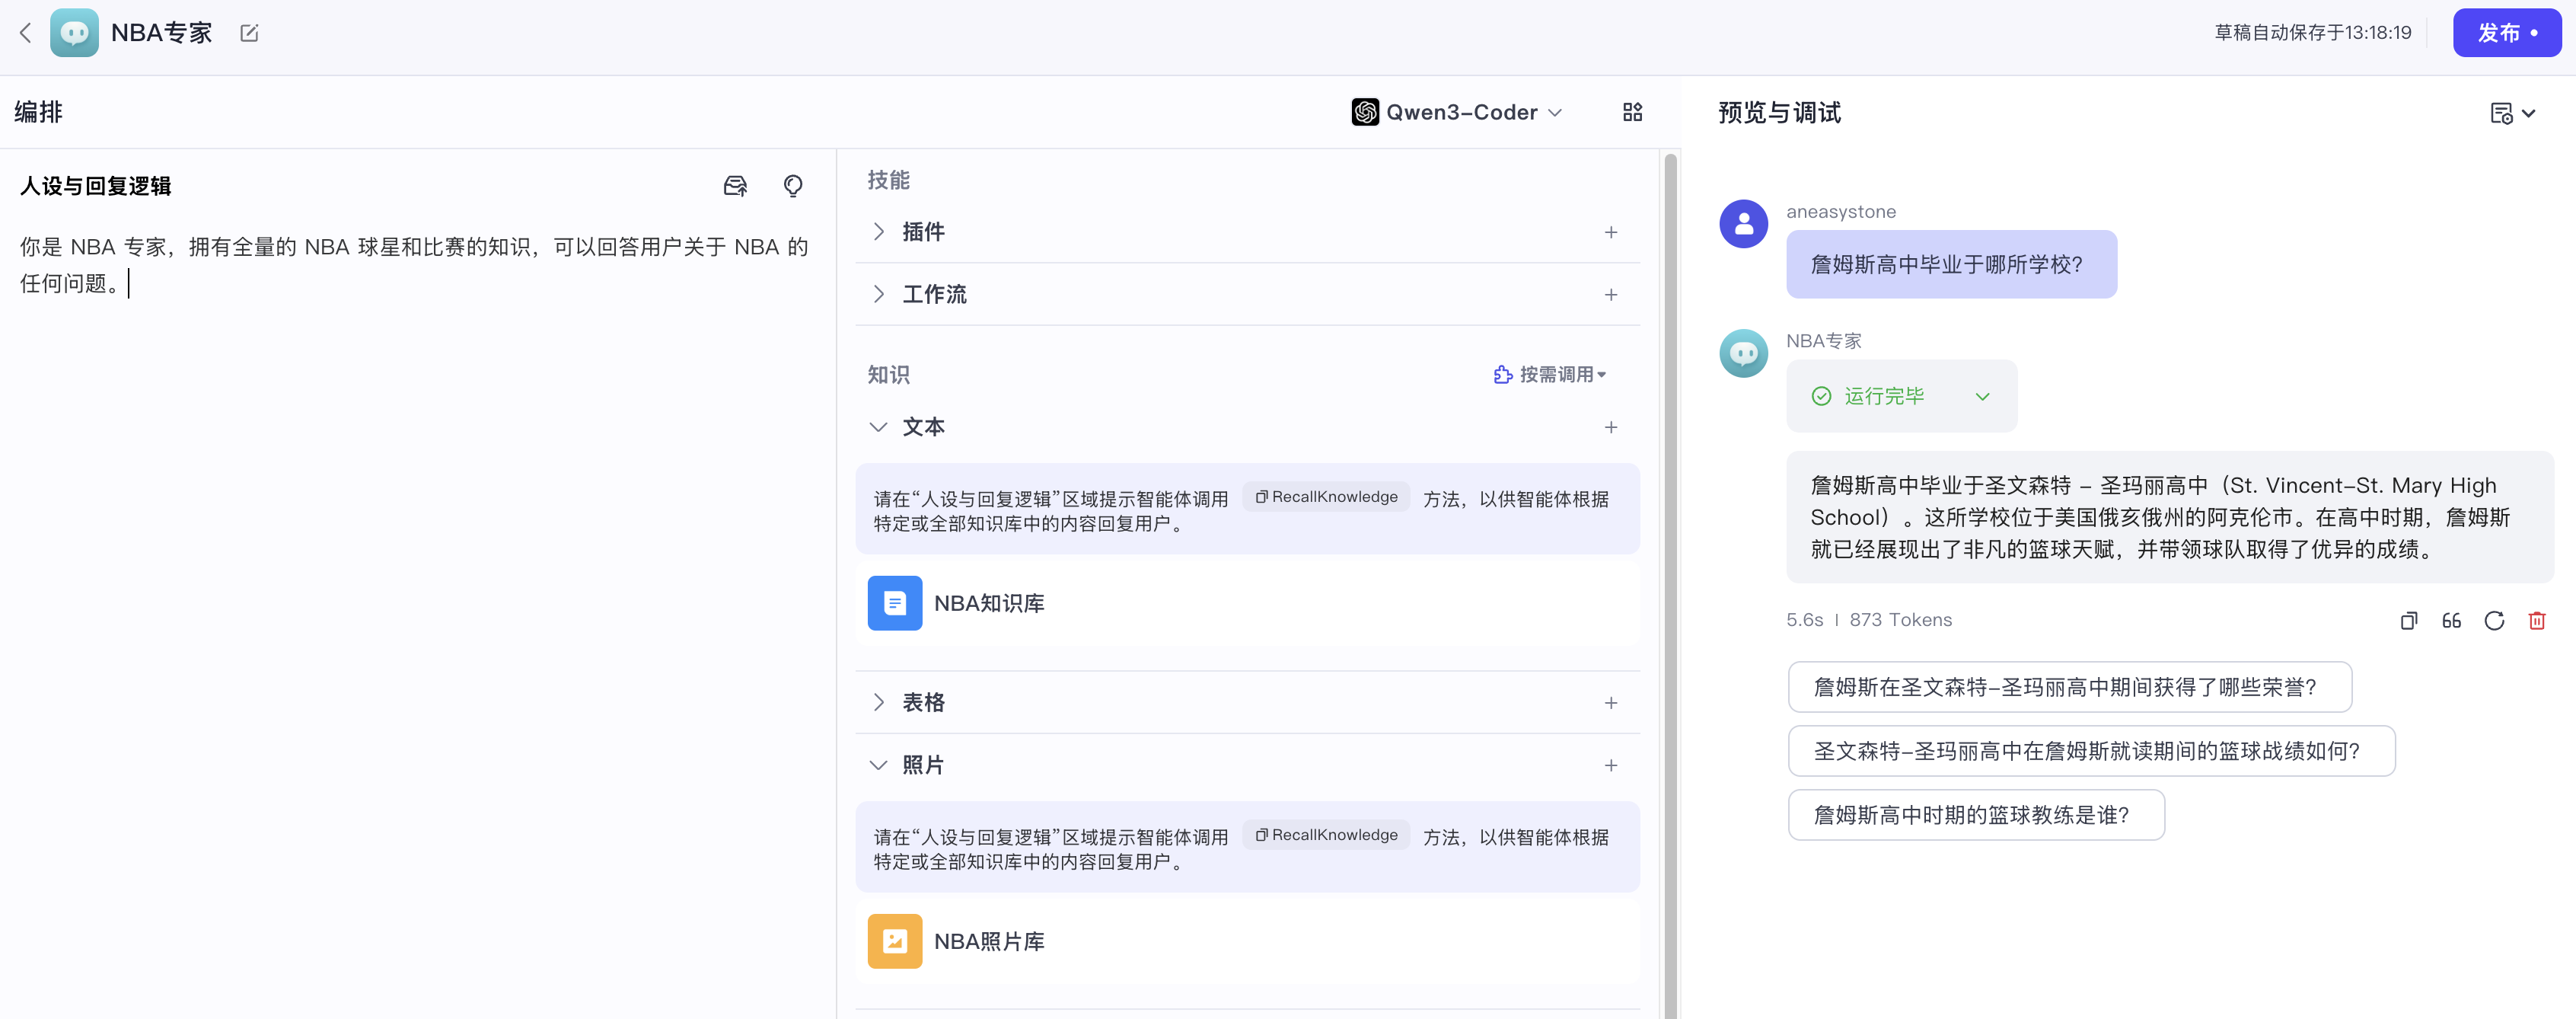Click the 发布 publish button
The width and height of the screenshot is (2576, 1019).
click(2507, 33)
